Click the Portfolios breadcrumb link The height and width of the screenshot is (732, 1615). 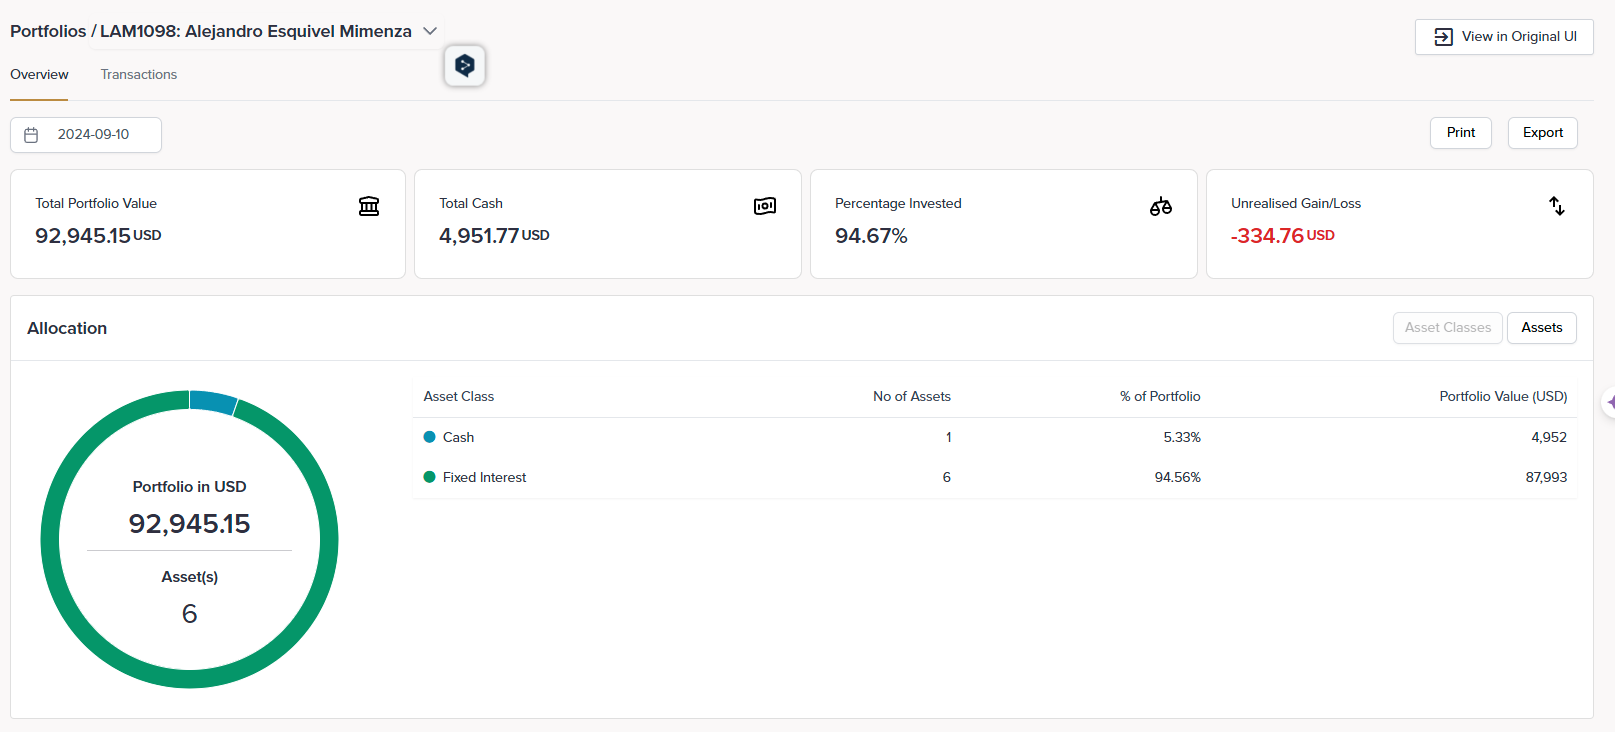click(x=48, y=31)
